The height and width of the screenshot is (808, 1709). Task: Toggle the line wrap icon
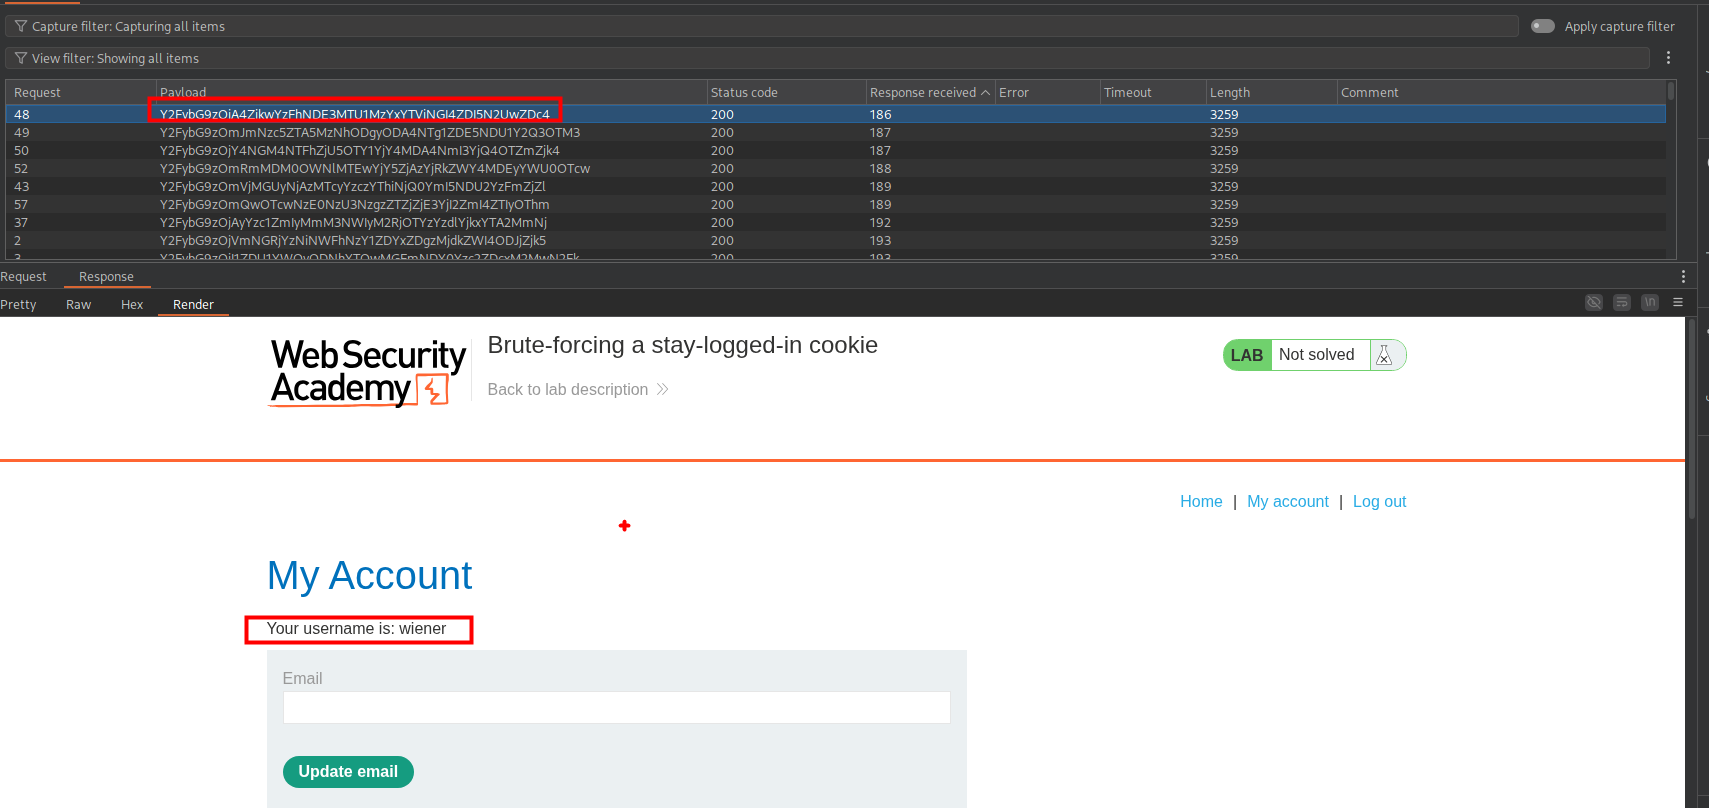tap(1622, 302)
